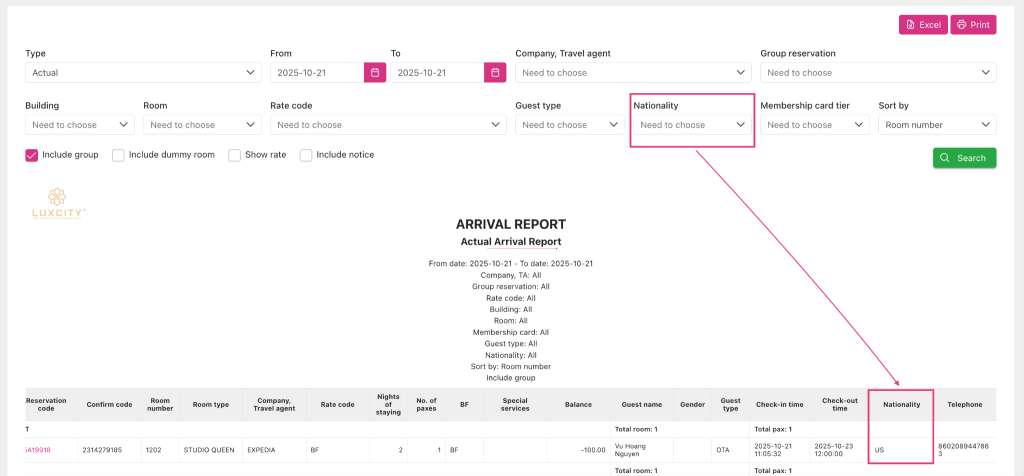
Task: Open the Company, Travel agent dropdown
Action: [632, 72]
